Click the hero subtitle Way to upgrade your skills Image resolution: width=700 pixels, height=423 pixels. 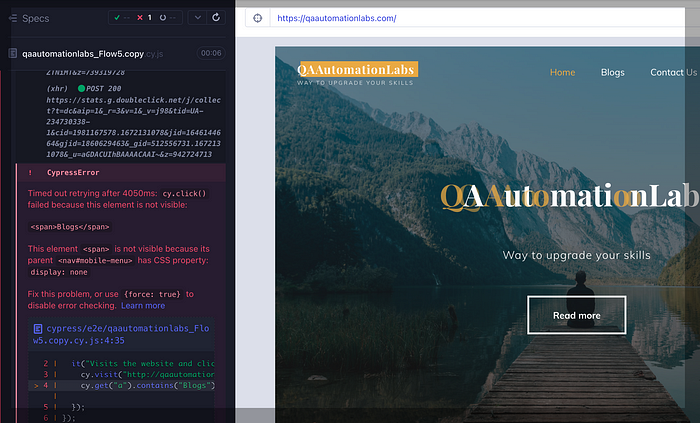click(576, 255)
